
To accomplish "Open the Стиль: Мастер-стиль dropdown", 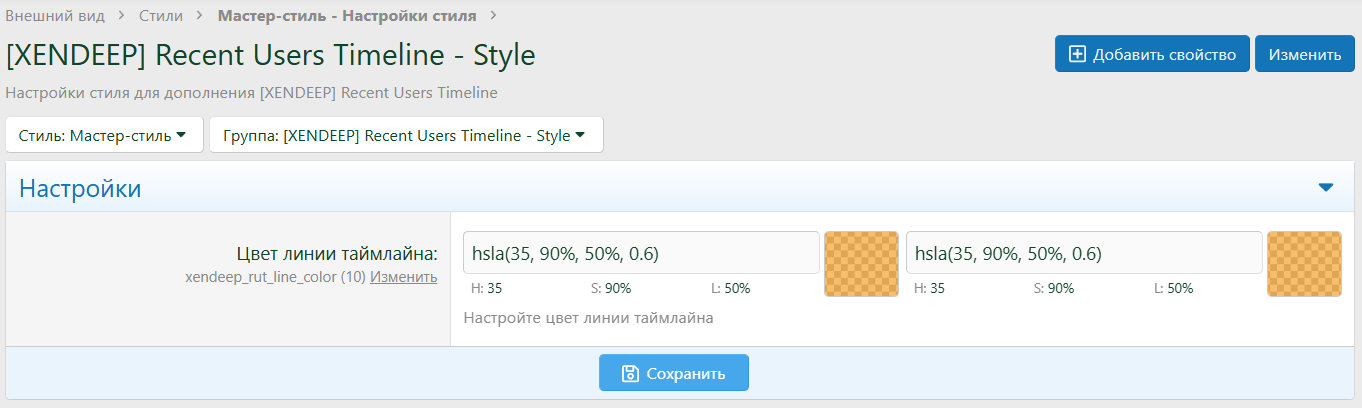I will click(104, 135).
